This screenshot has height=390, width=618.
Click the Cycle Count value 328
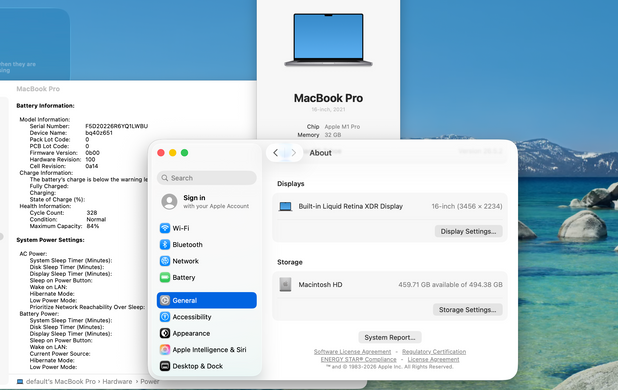pyautogui.click(x=92, y=213)
